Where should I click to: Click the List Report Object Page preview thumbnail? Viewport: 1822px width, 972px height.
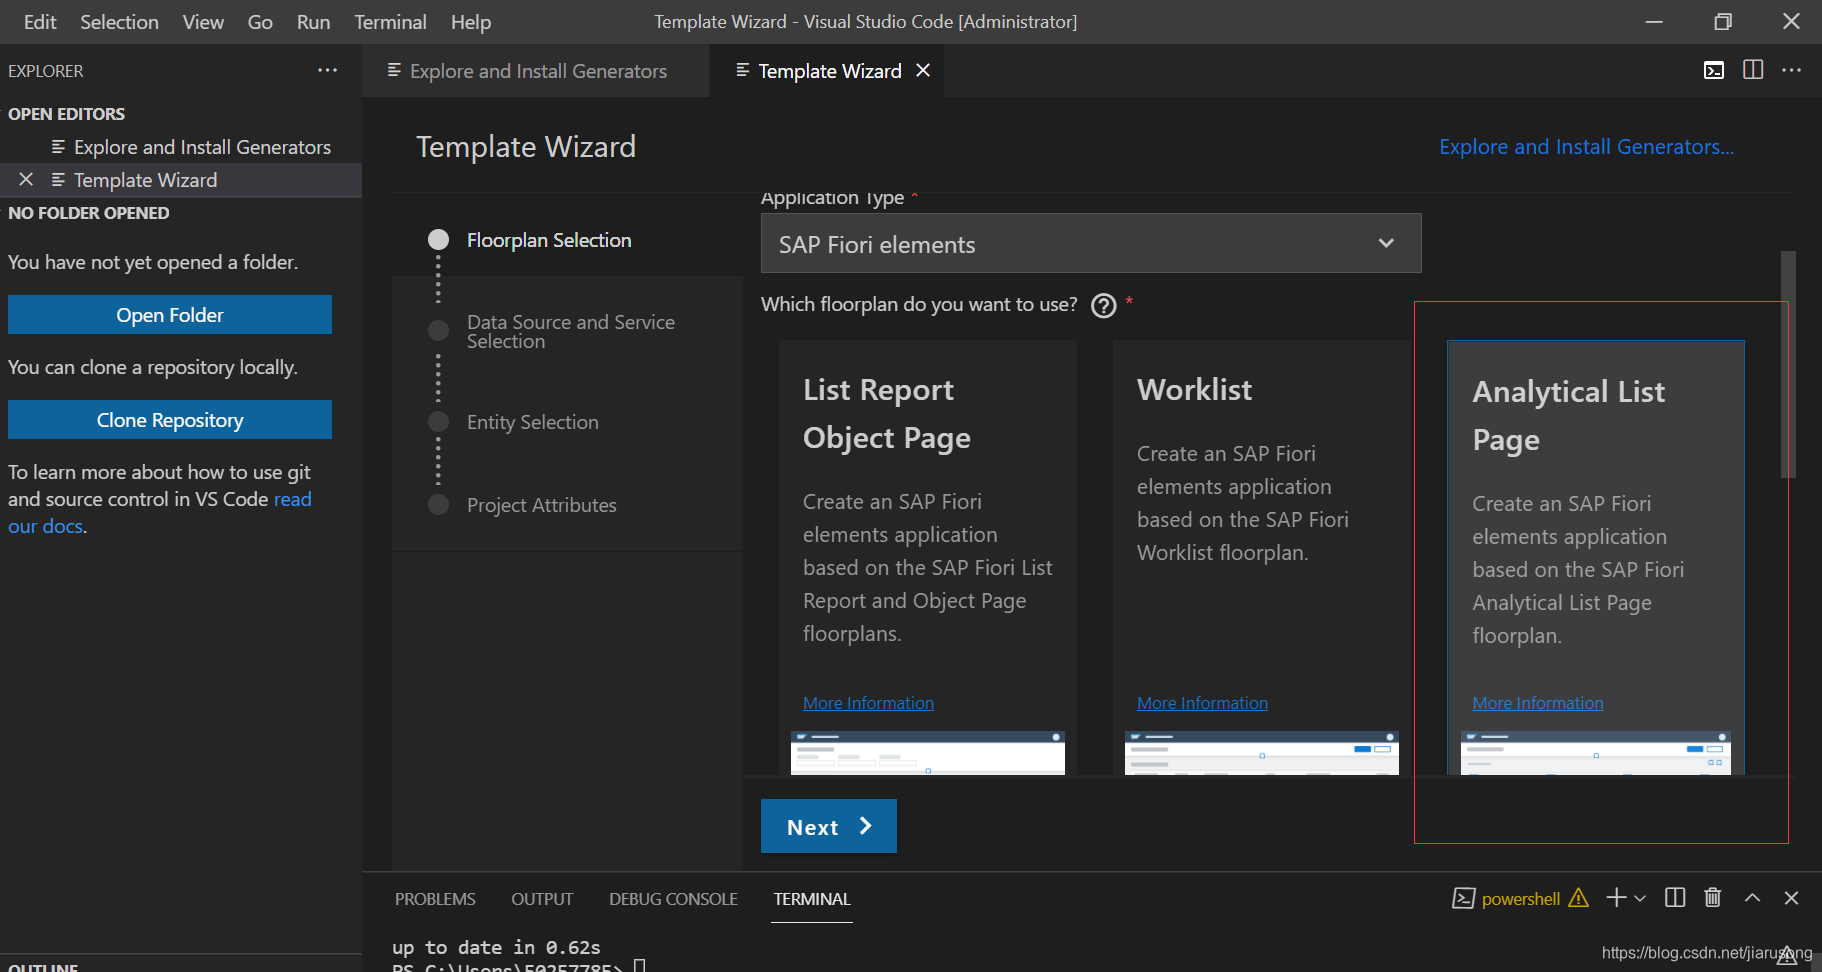[928, 753]
